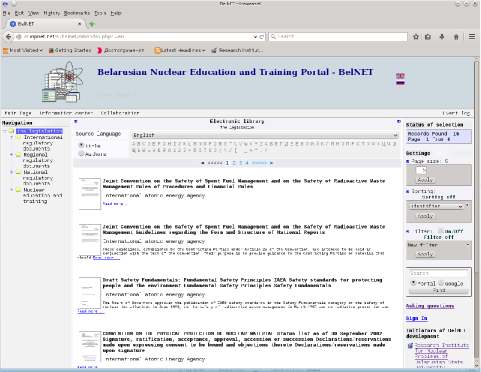Open the History menu
This screenshot has width=481, height=372.
coord(52,13)
